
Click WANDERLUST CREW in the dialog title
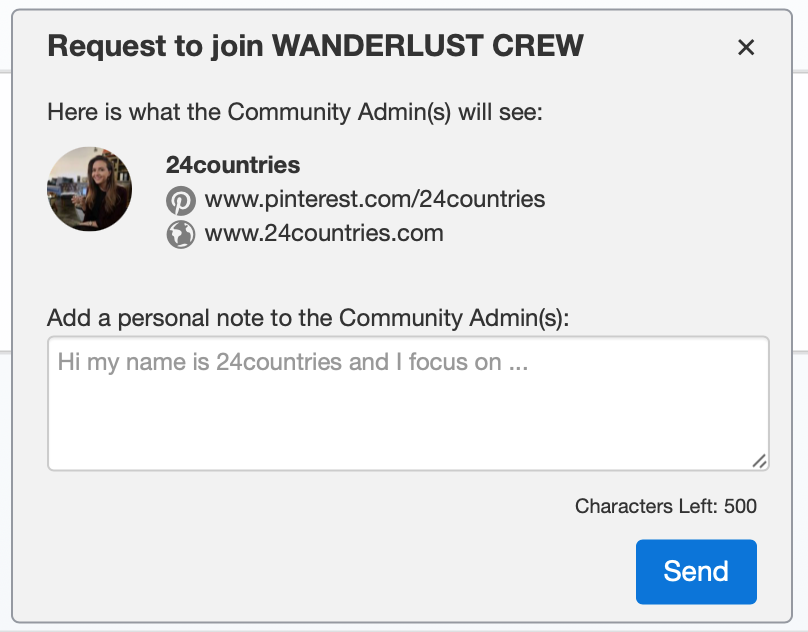[428, 46]
